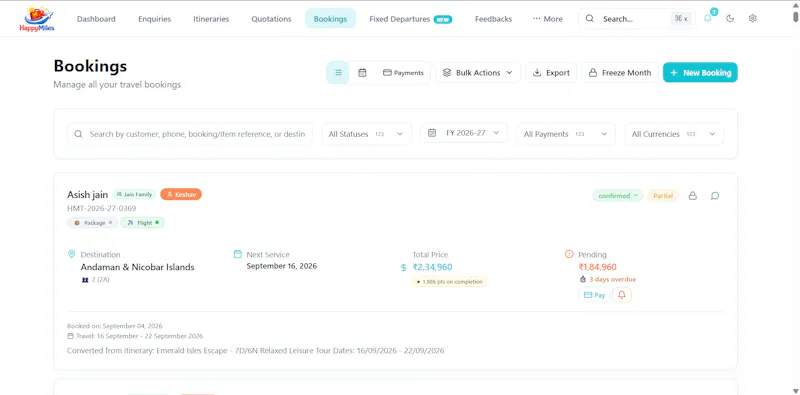Click the New Booking button
The height and width of the screenshot is (395, 800).
[700, 72]
